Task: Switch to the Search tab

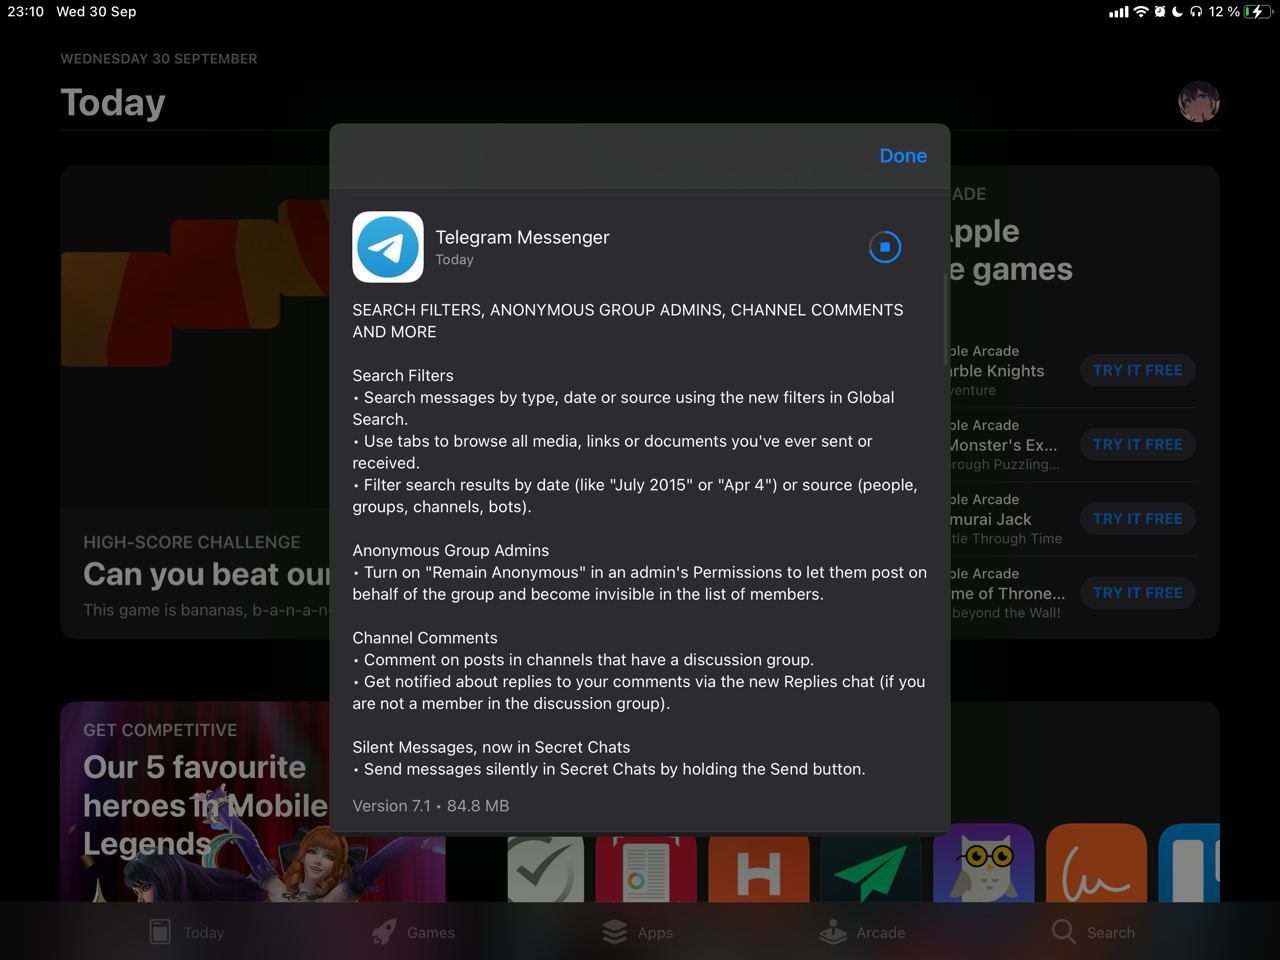Action: (x=1093, y=932)
